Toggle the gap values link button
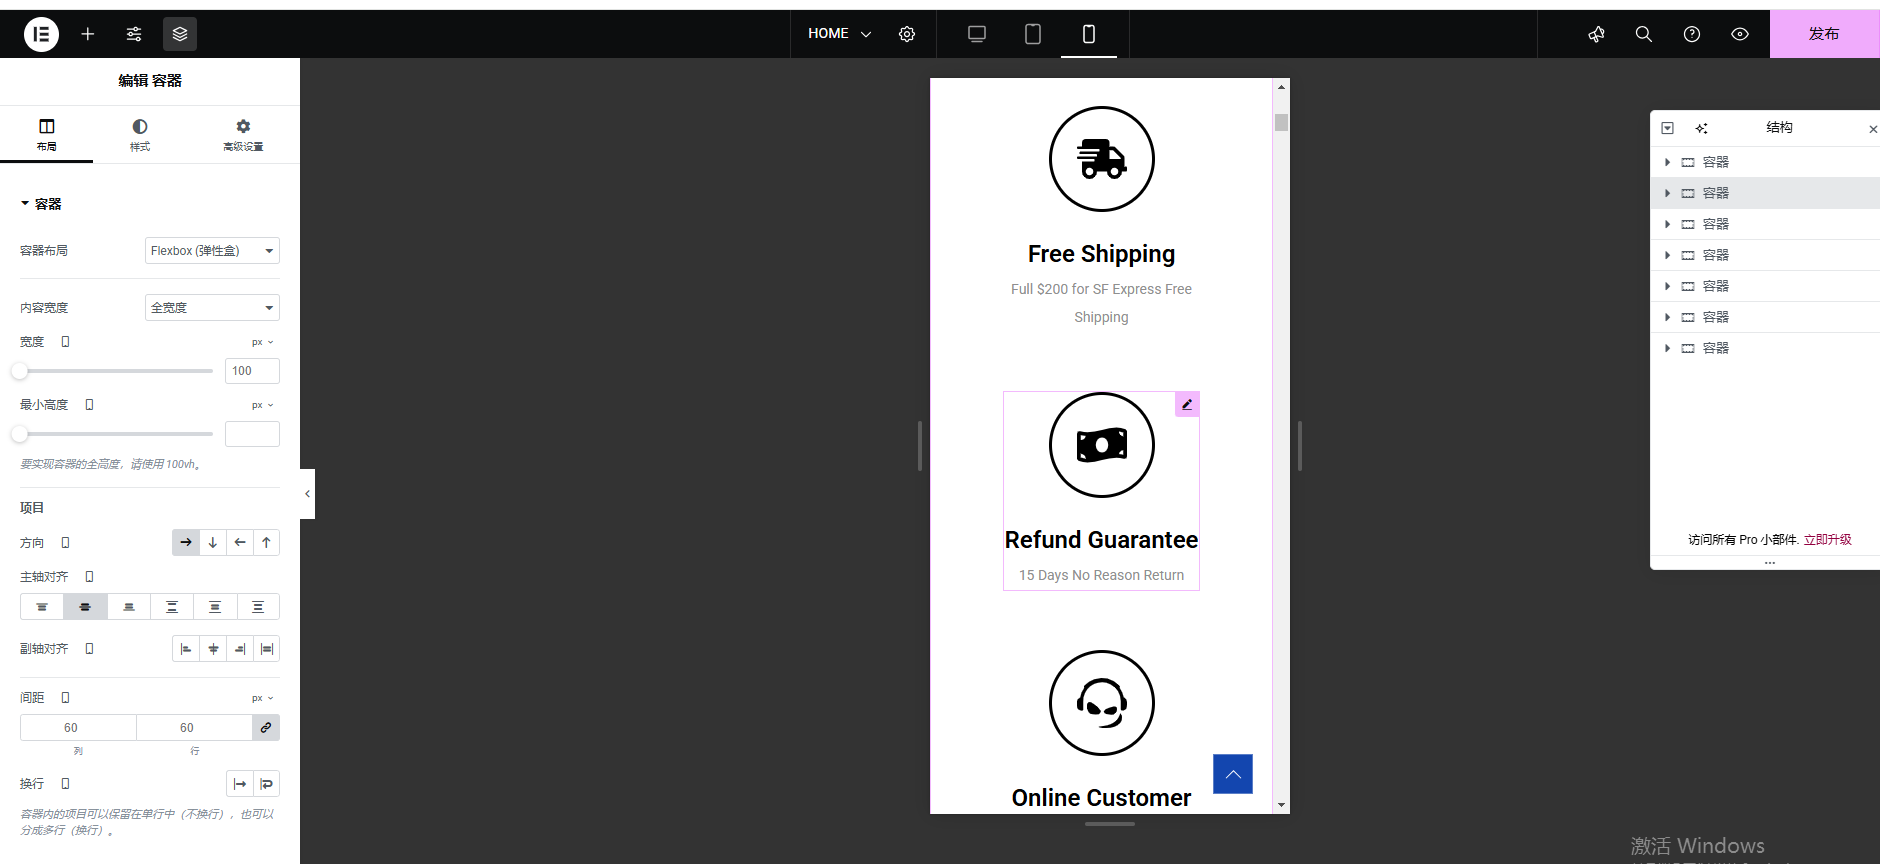This screenshot has width=1880, height=864. coord(266,728)
